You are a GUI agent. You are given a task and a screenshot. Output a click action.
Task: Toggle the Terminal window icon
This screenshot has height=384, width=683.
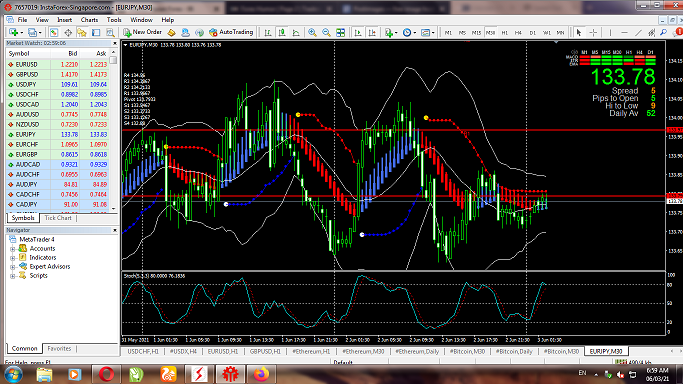pyautogui.click(x=96, y=32)
